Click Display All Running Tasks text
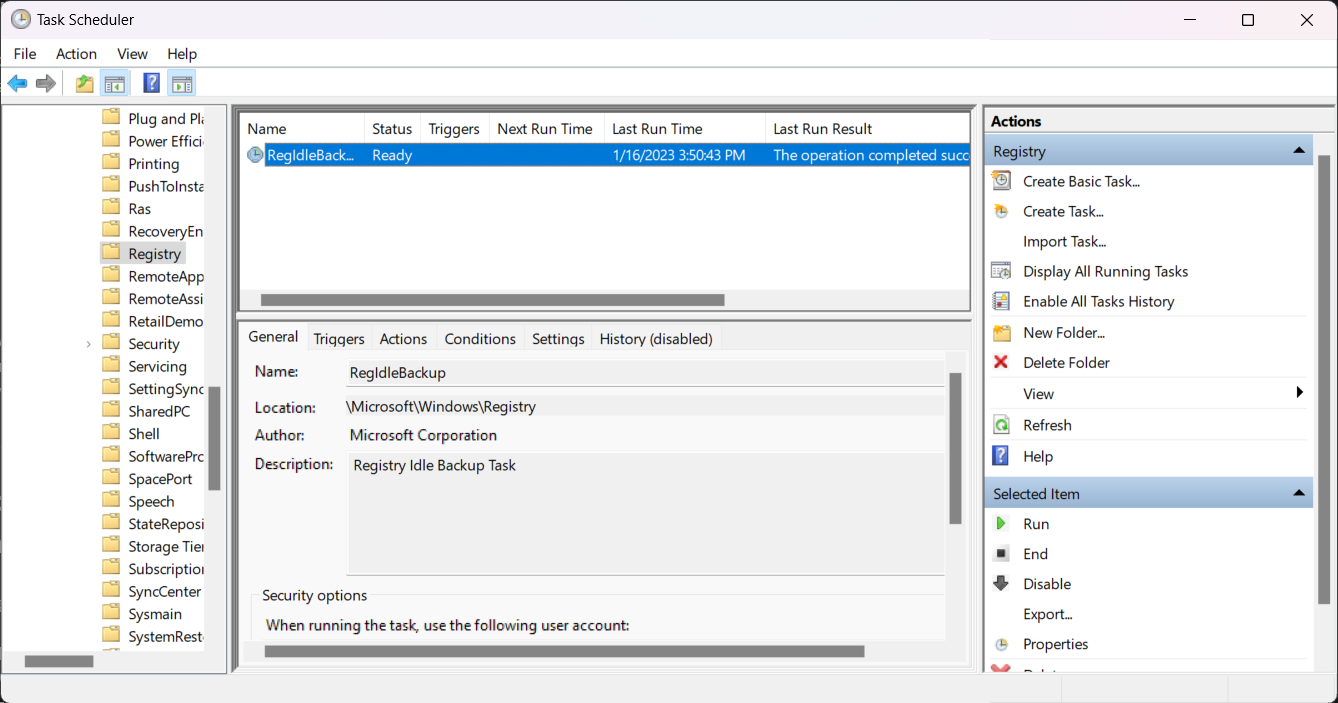The height and width of the screenshot is (703, 1338). 1105,271
